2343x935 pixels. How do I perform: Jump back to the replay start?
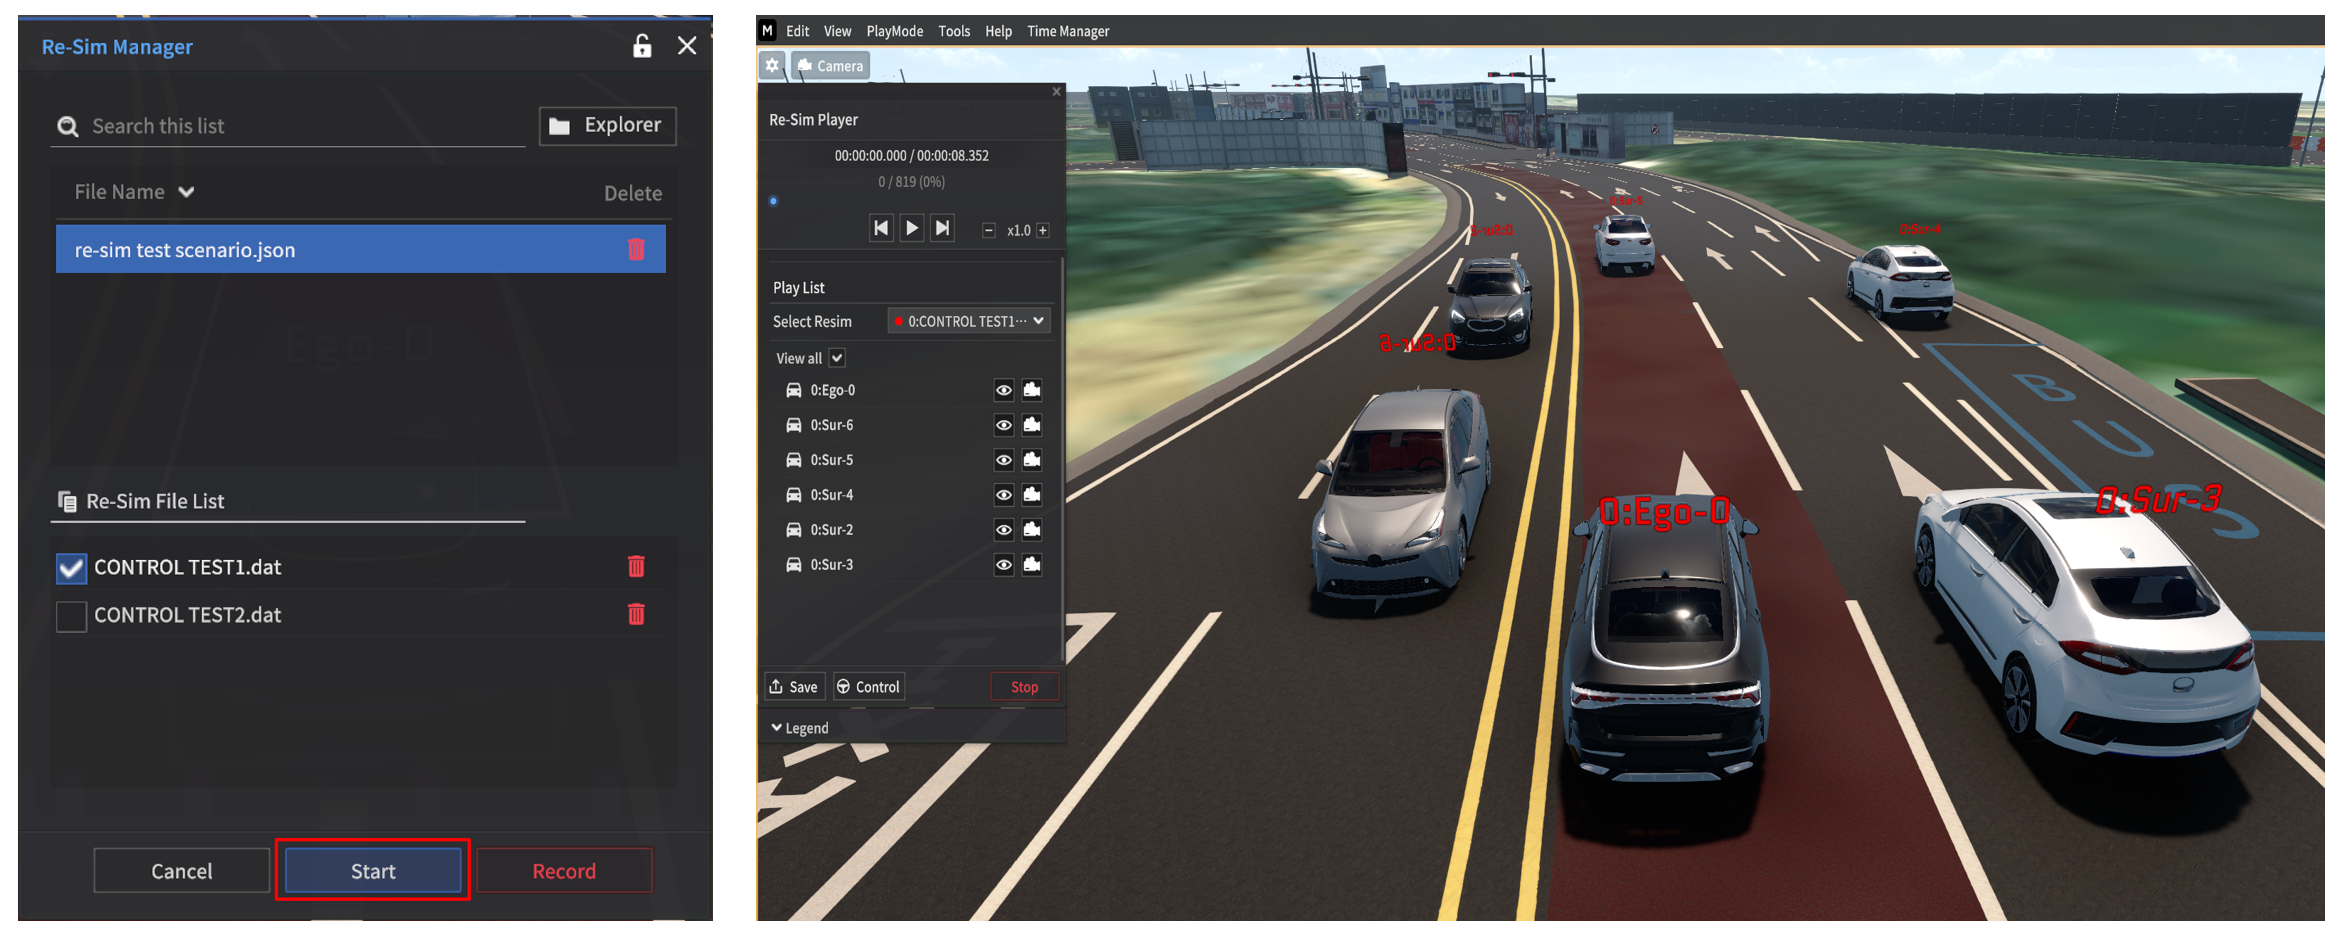(x=880, y=228)
